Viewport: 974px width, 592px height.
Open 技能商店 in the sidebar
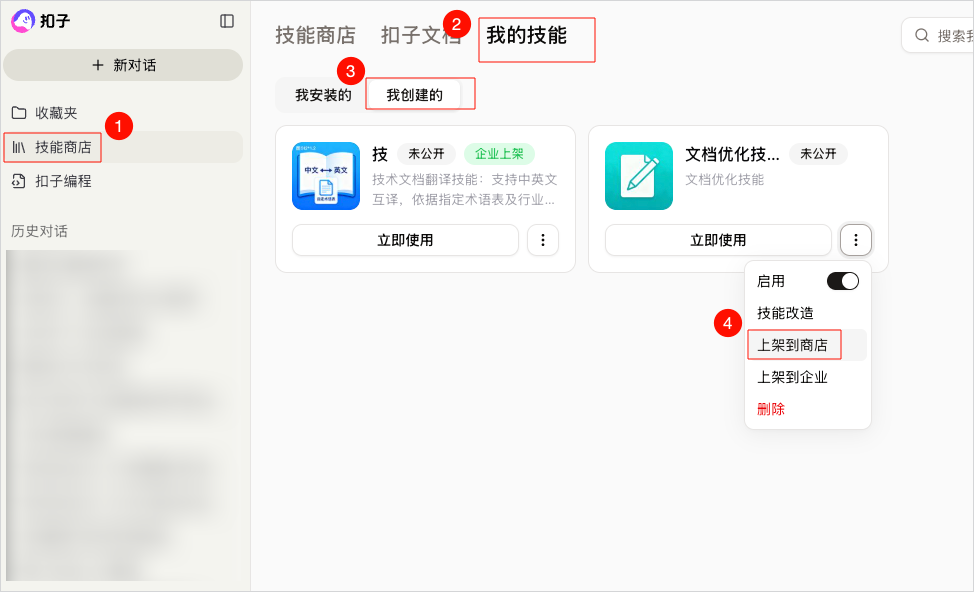coord(123,147)
